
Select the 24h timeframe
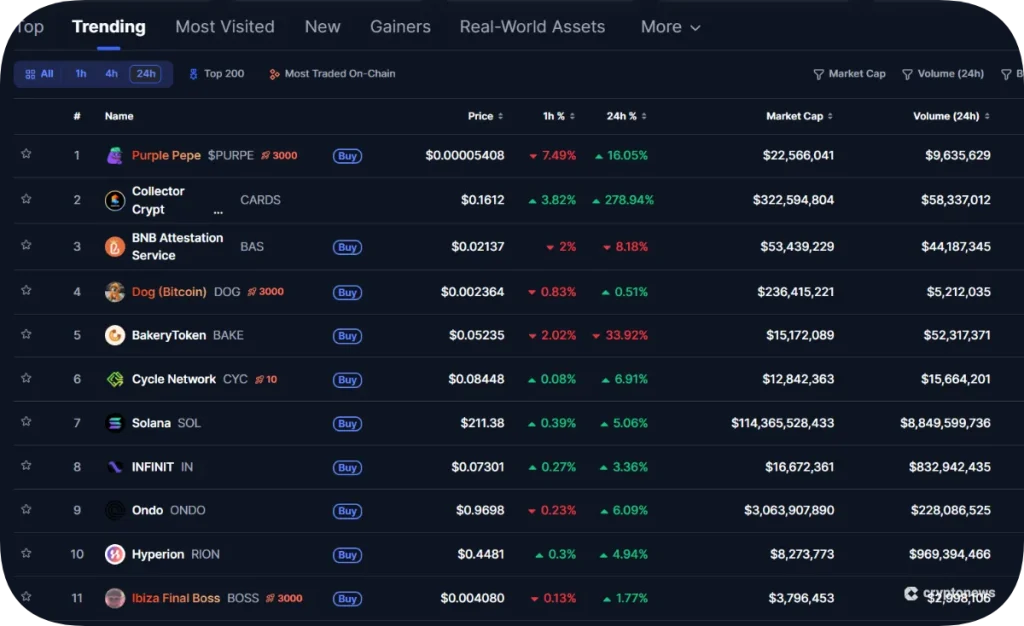(146, 74)
